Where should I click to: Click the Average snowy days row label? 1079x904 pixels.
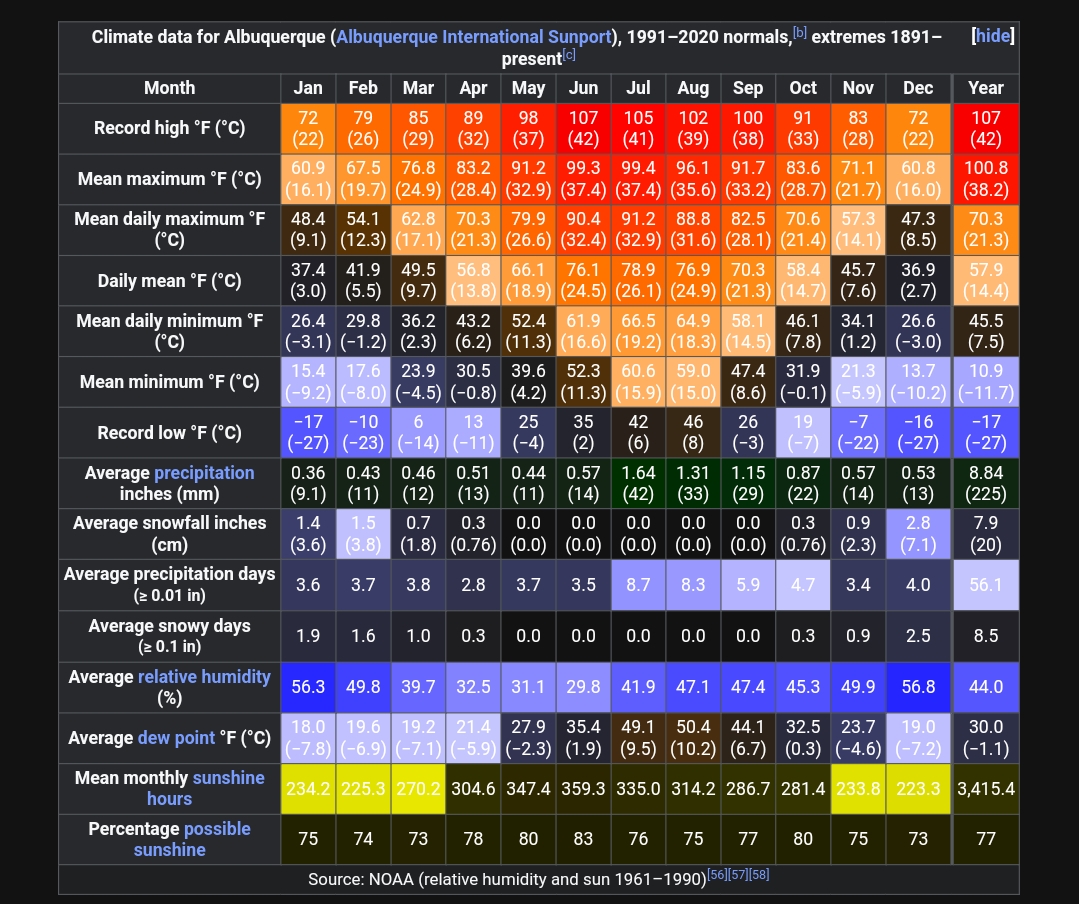pos(169,636)
